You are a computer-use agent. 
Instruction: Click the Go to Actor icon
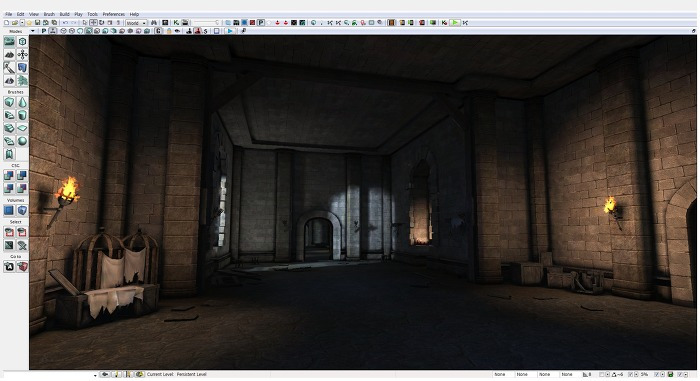pos(9,267)
